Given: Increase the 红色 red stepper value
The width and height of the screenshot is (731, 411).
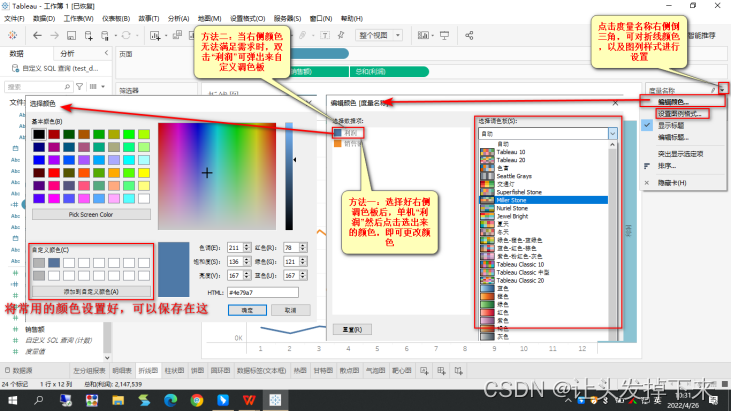Looking at the screenshot, I should click(303, 246).
